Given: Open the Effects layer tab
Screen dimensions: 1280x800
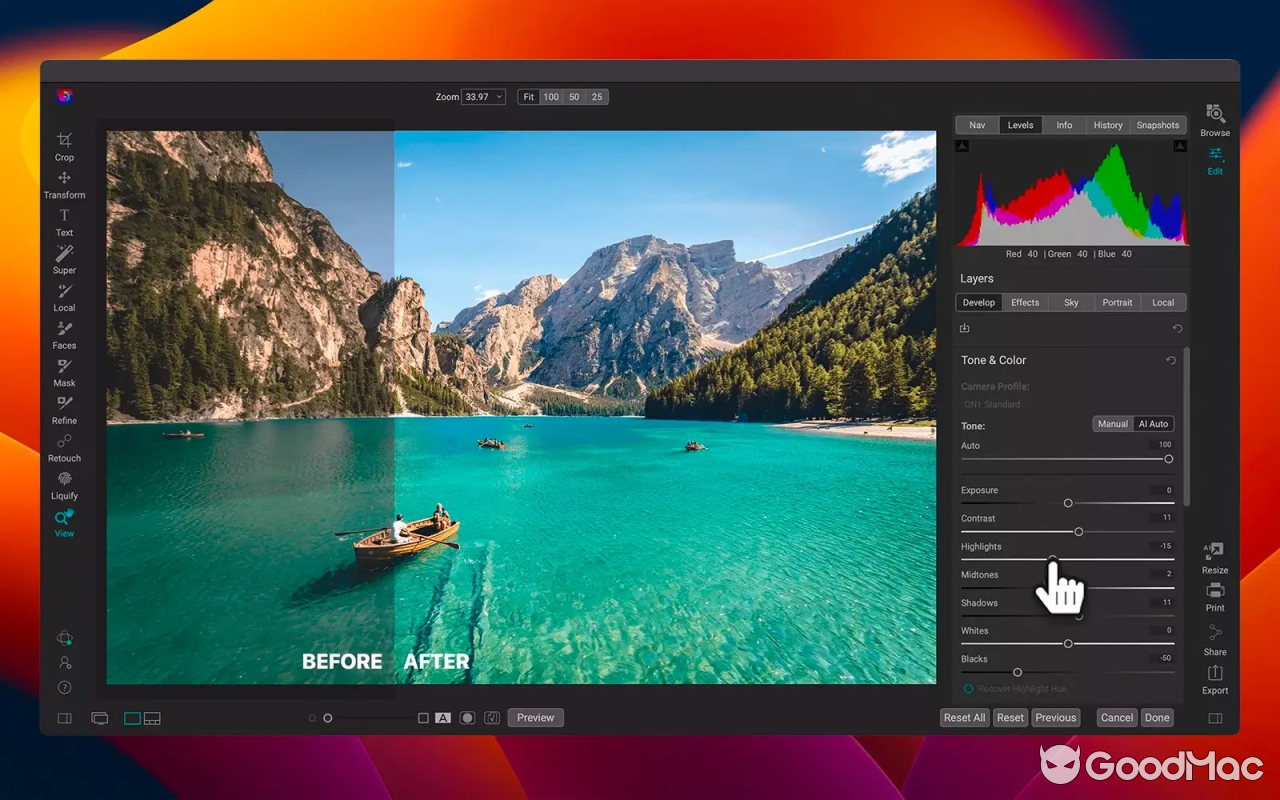Looking at the screenshot, I should (1025, 302).
